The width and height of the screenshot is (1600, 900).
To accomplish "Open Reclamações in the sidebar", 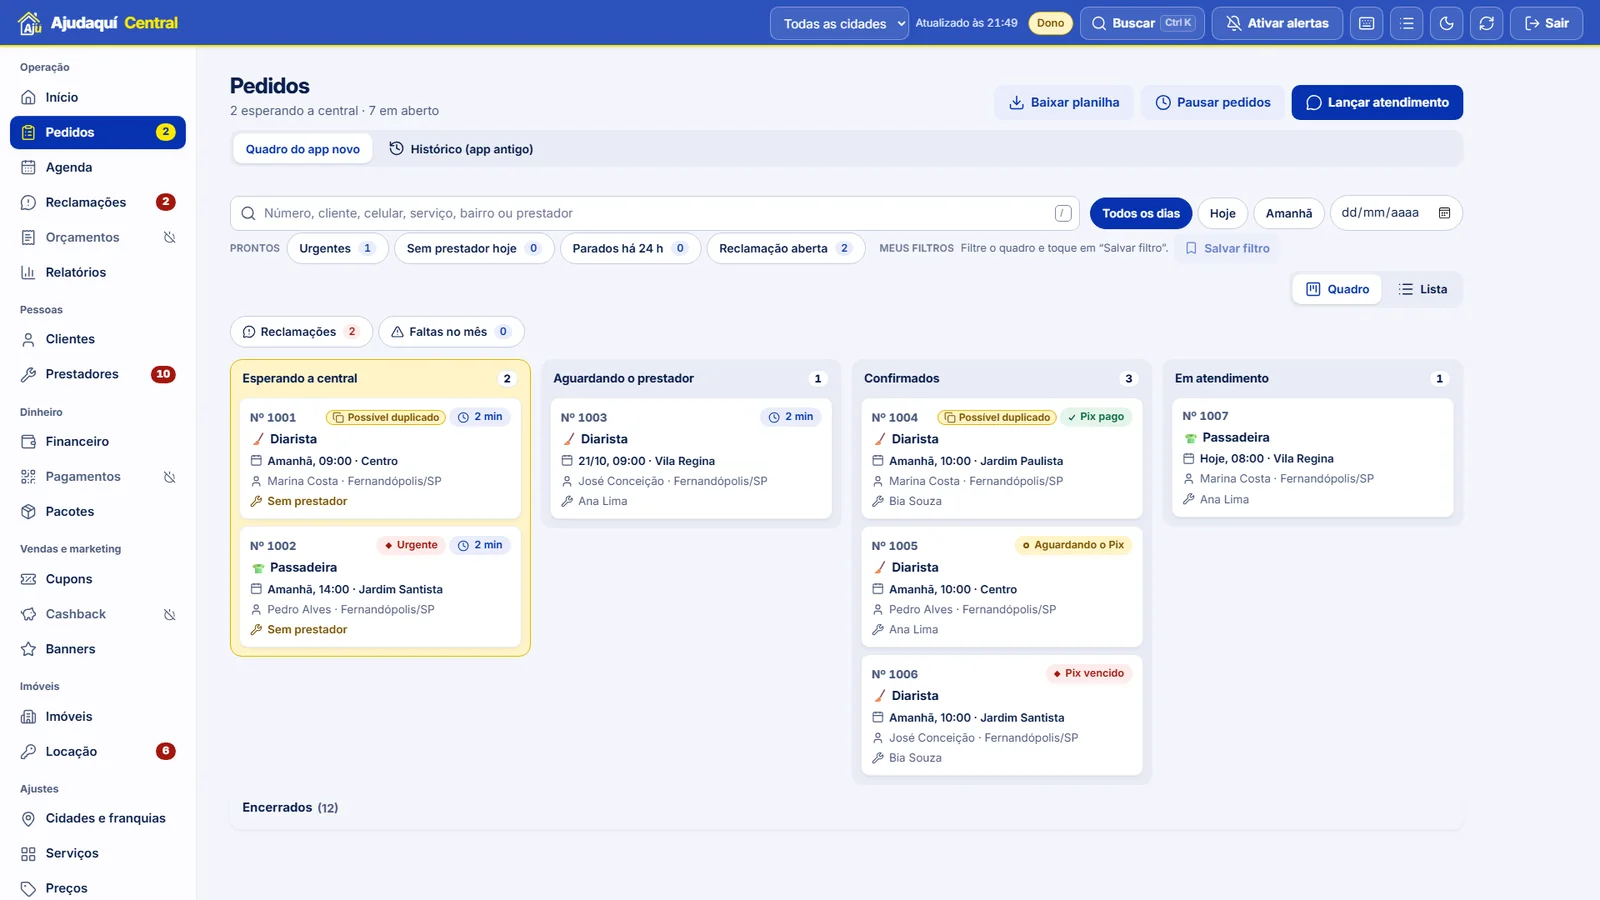I will (x=98, y=202).
